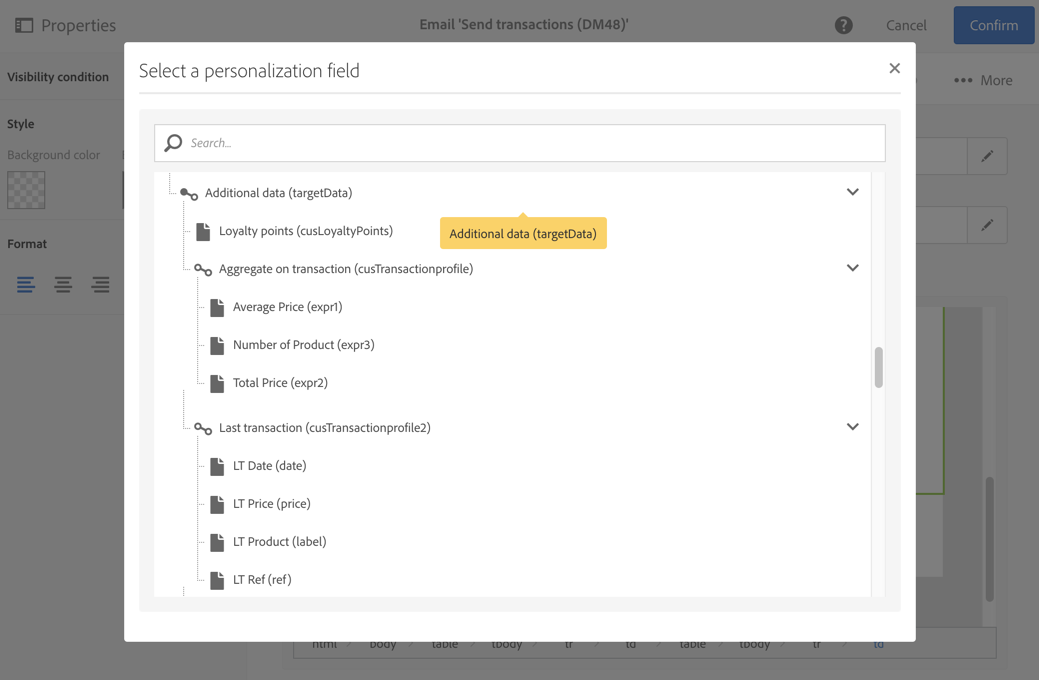Pick LT Product (label) field
Image resolution: width=1039 pixels, height=680 pixels.
279,542
